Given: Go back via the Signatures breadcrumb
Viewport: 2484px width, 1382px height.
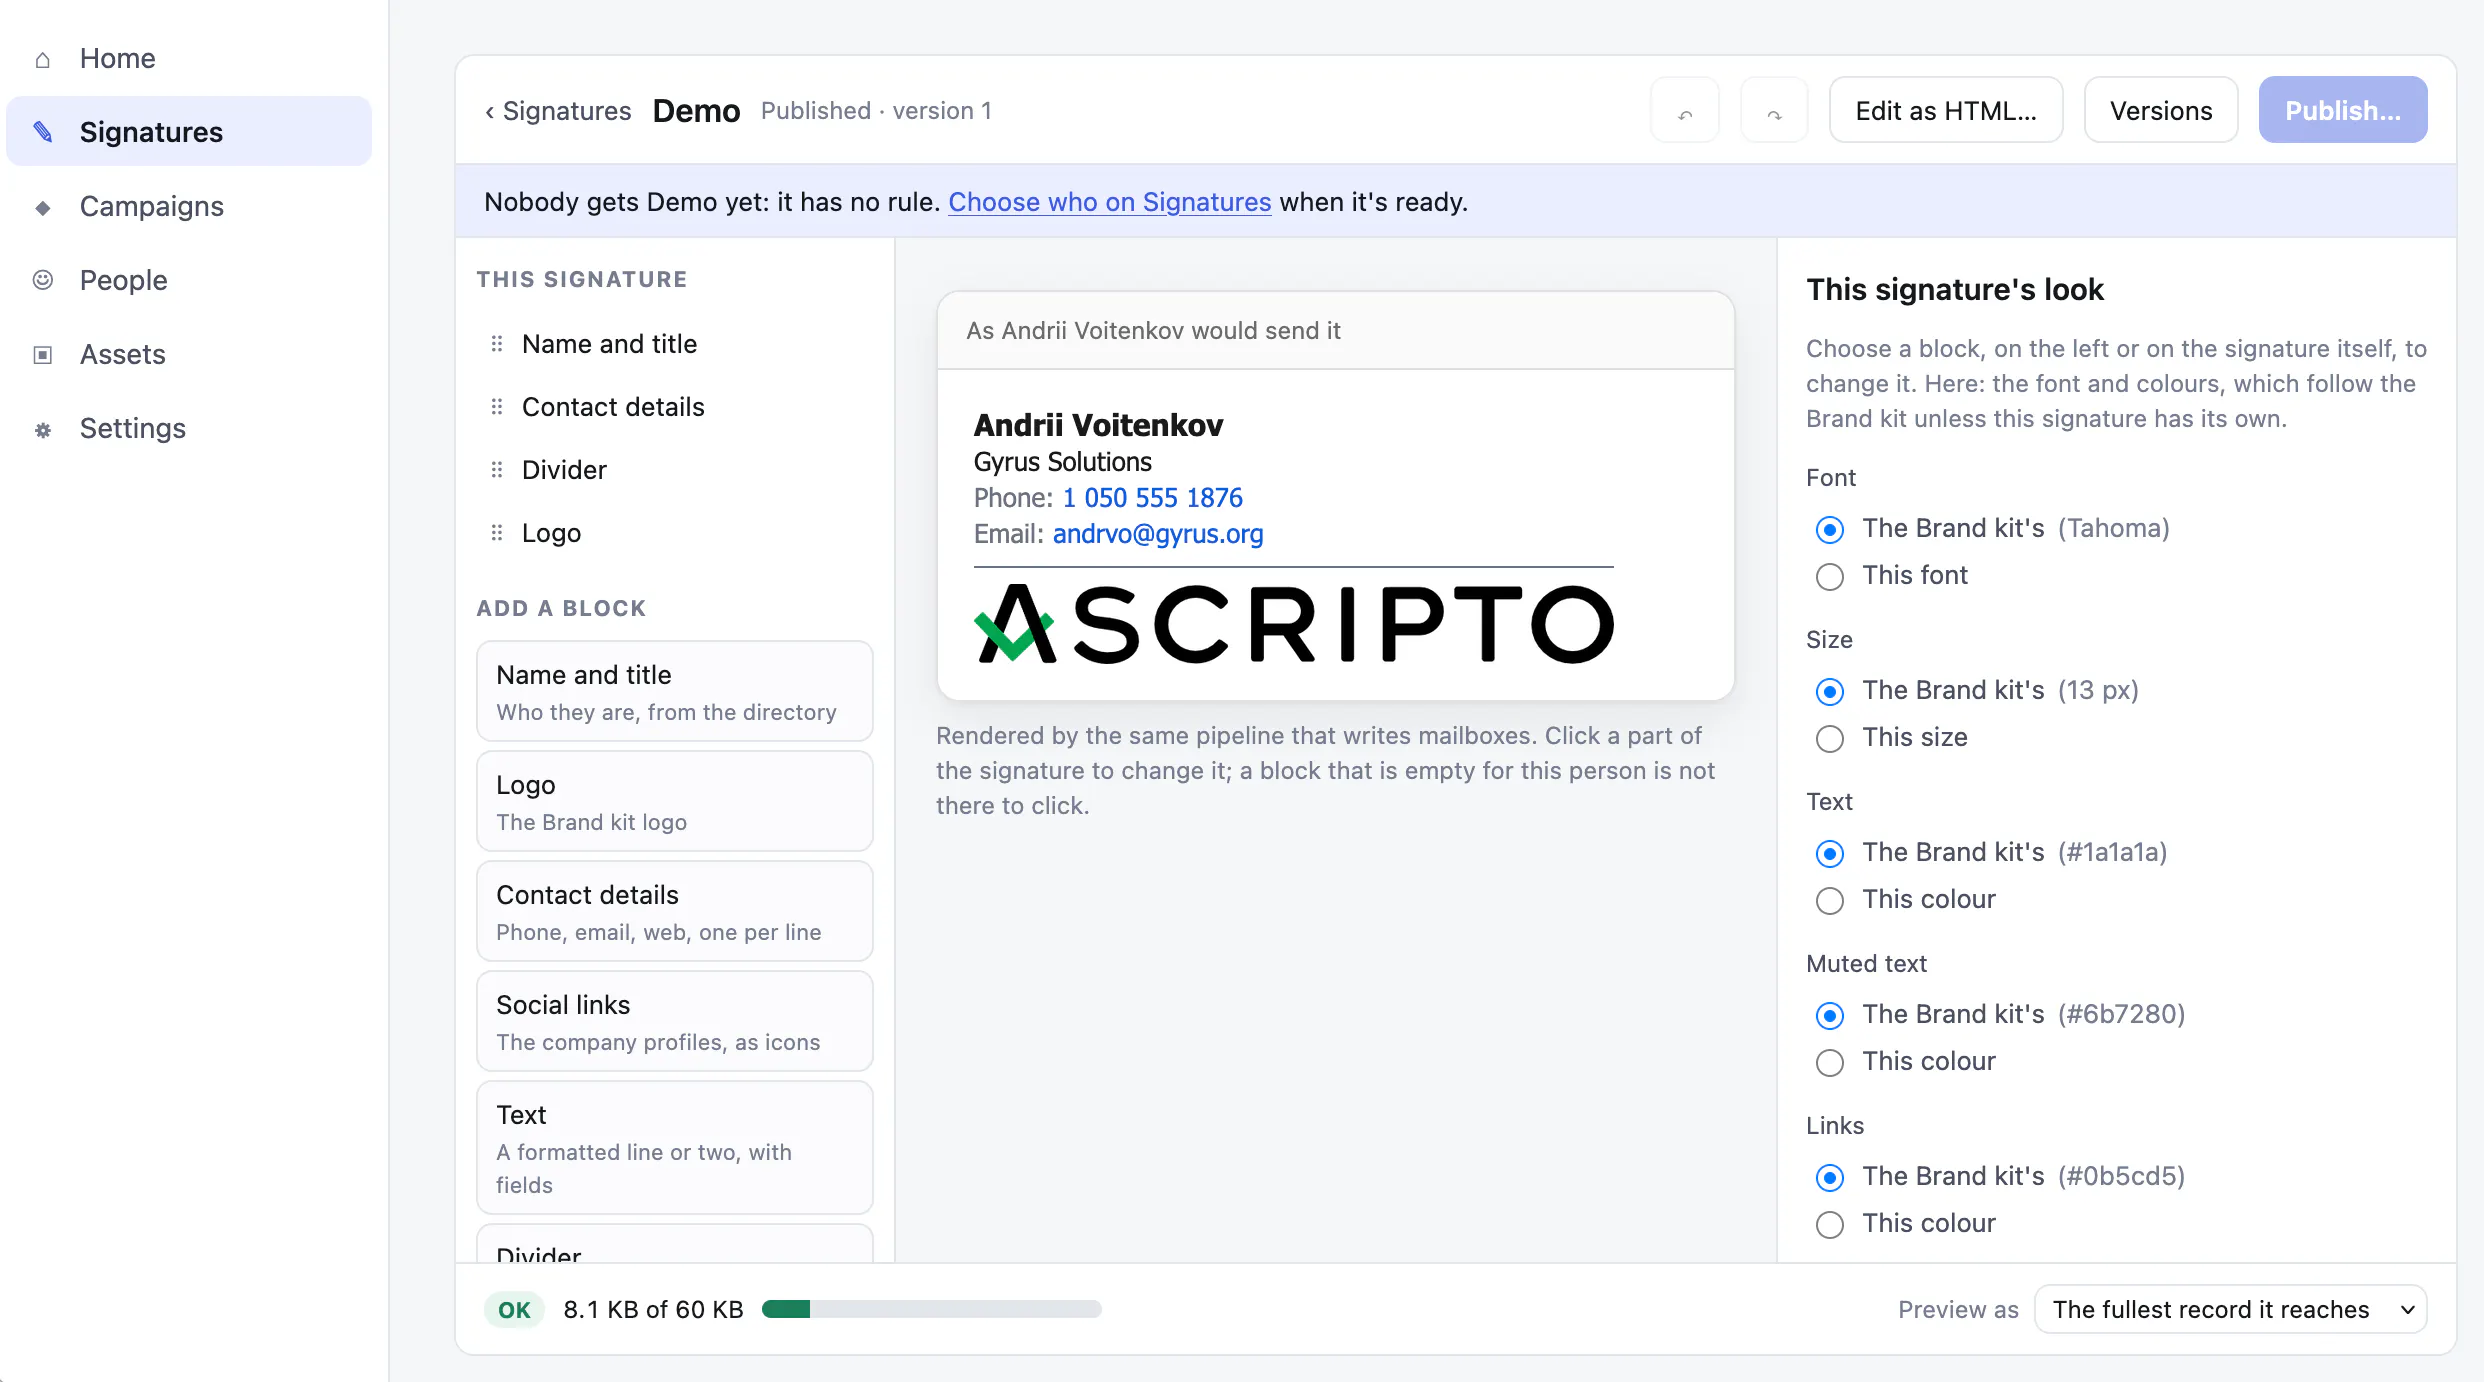Looking at the screenshot, I should pyautogui.click(x=558, y=111).
